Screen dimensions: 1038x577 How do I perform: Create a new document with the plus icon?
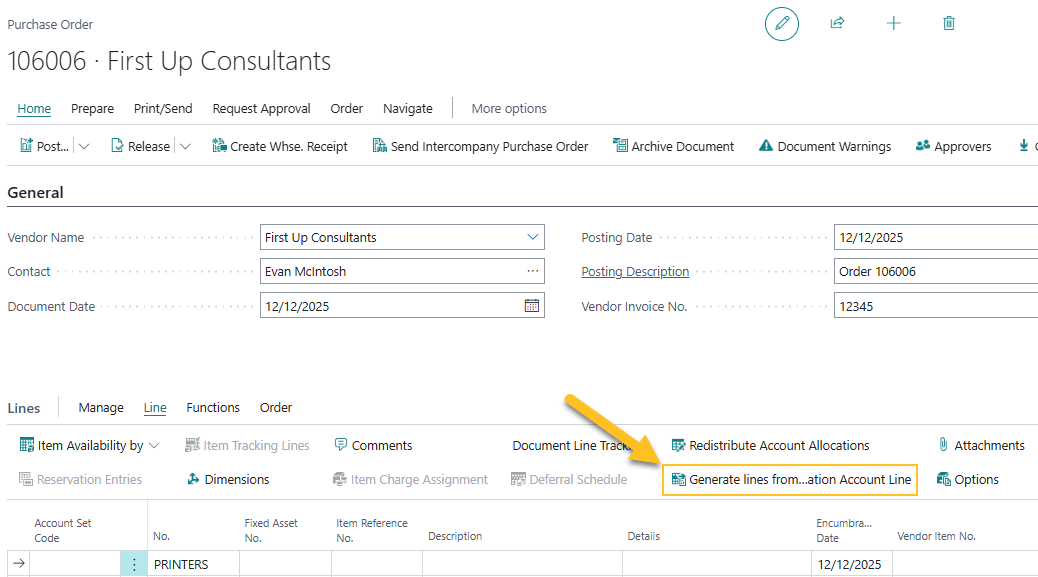893,23
